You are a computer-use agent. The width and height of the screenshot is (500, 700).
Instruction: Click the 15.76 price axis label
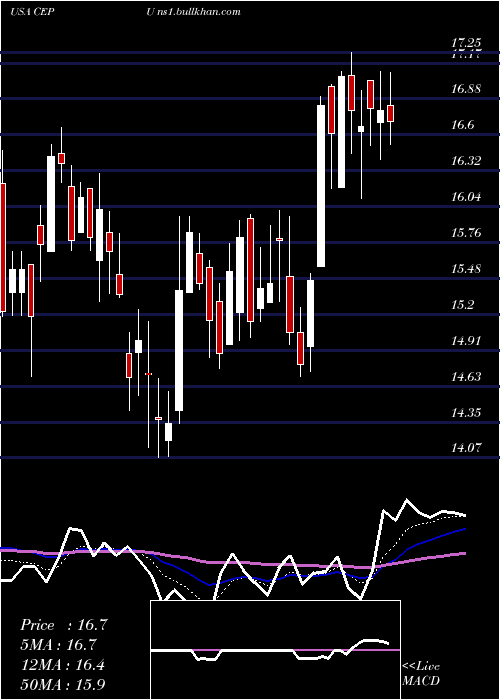pos(466,233)
